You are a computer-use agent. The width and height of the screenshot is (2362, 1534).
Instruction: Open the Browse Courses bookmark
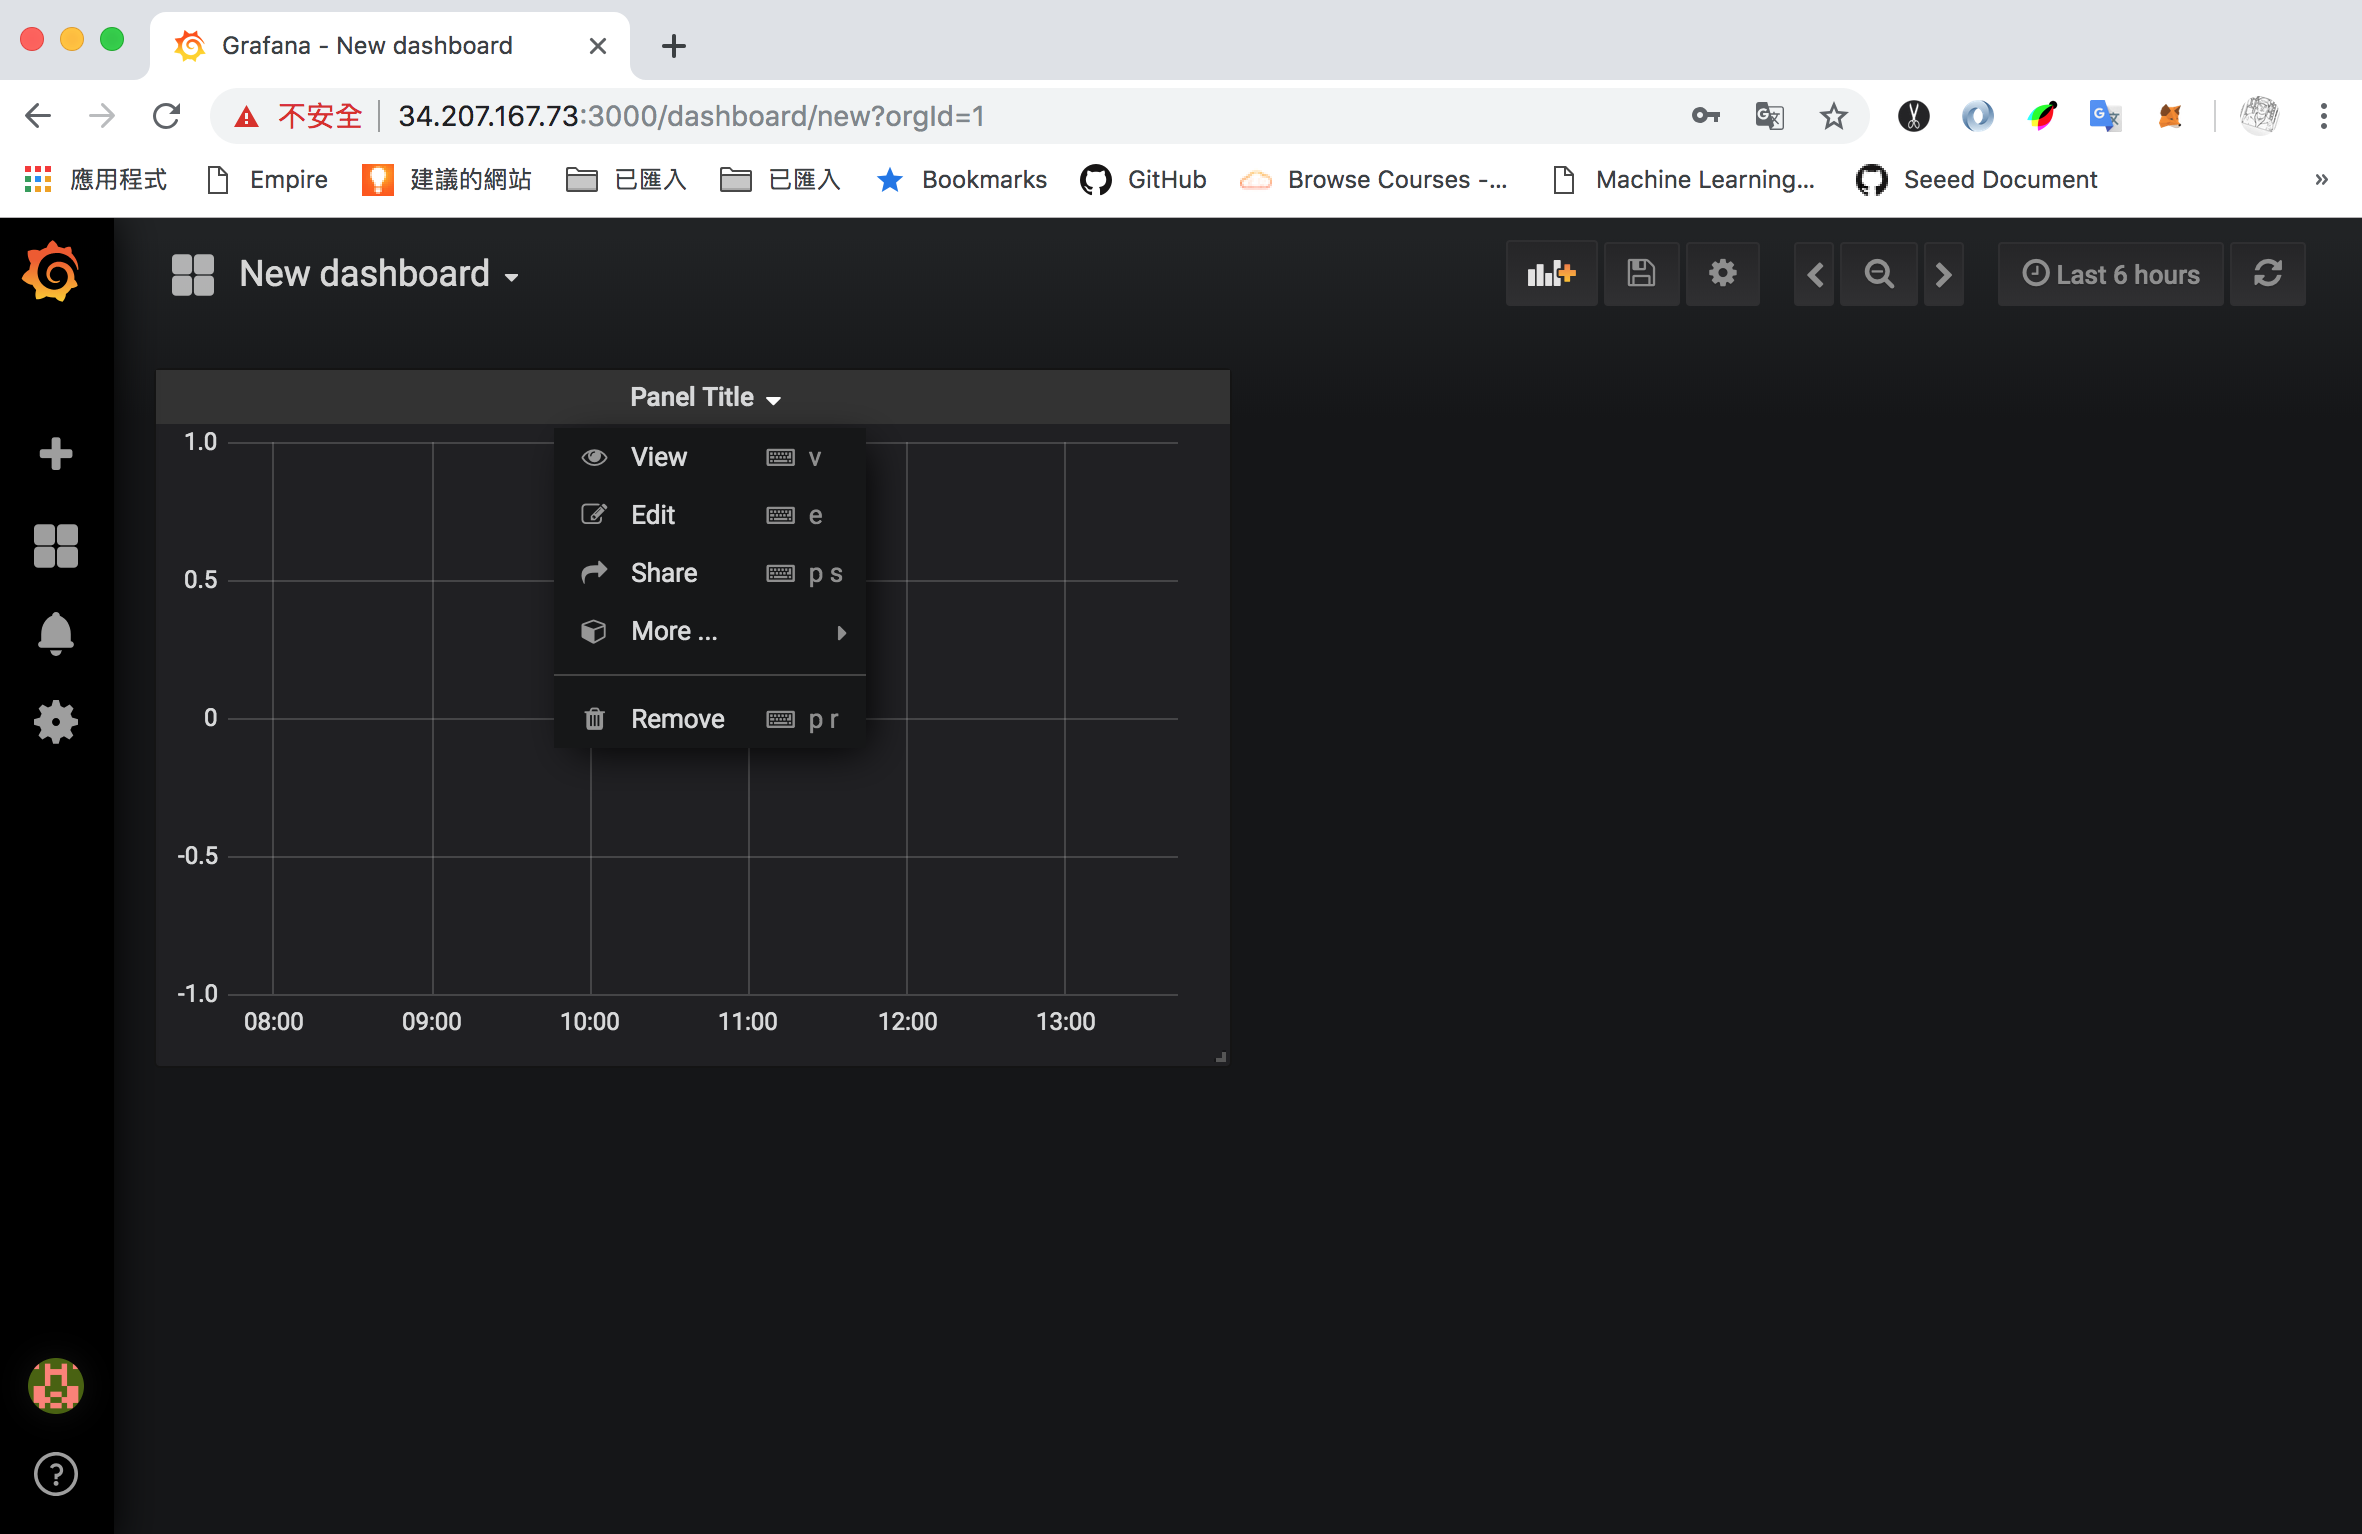(1374, 180)
